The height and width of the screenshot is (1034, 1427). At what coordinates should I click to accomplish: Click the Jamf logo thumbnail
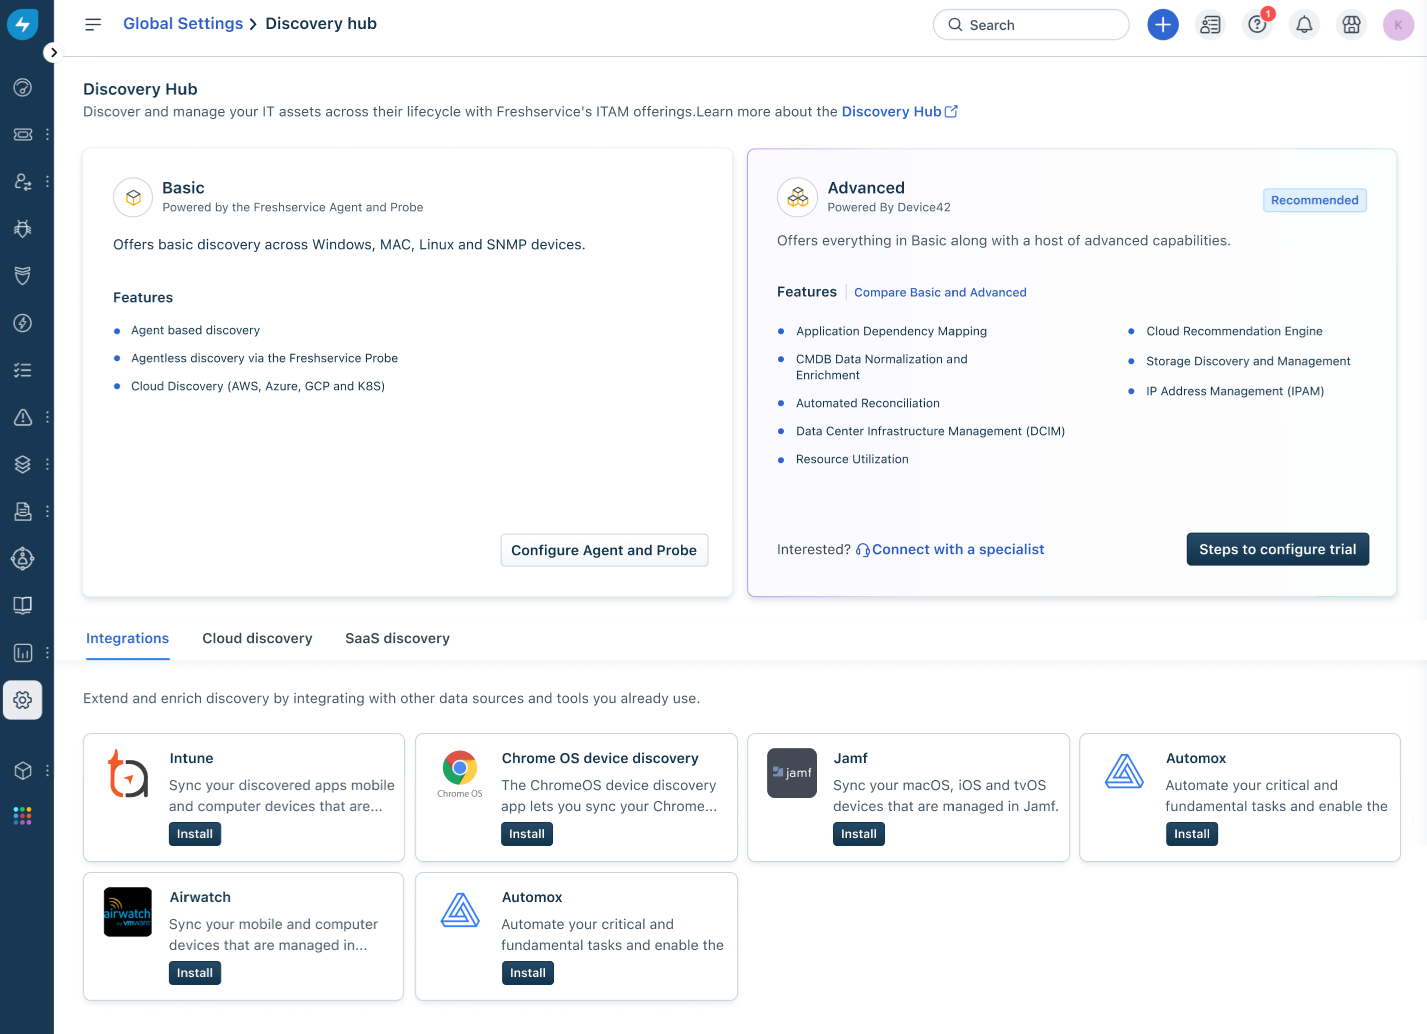792,773
